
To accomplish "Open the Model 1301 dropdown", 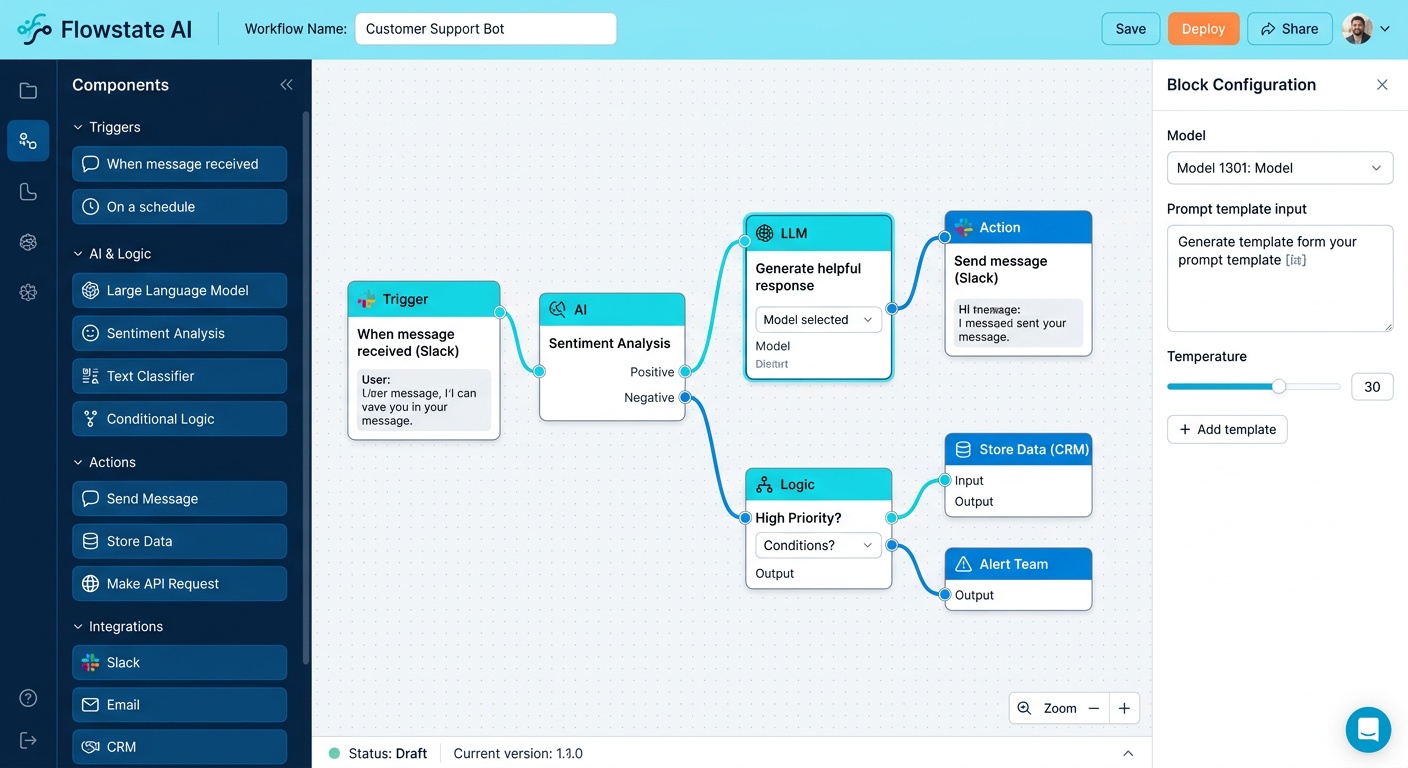I will (x=1280, y=168).
